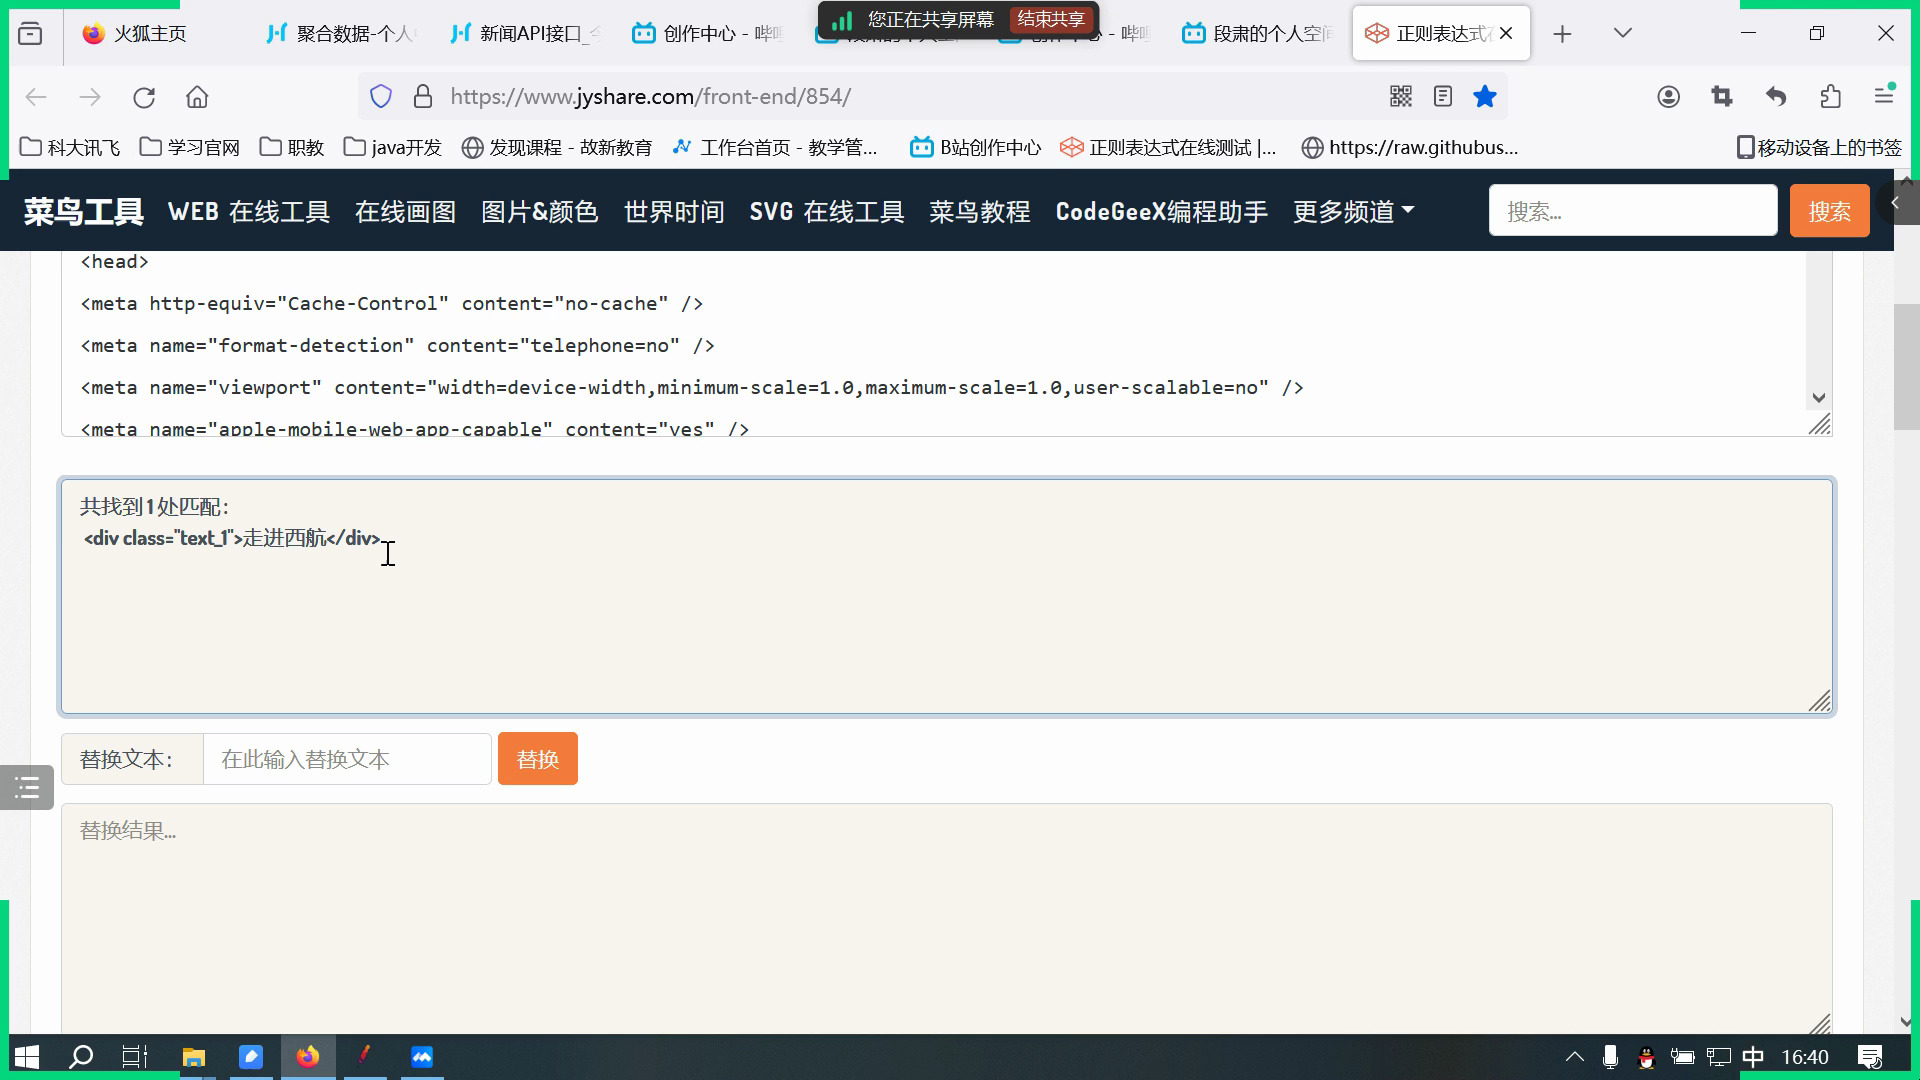
Task: Open the 学习官网 bookmark folder
Action: point(190,148)
